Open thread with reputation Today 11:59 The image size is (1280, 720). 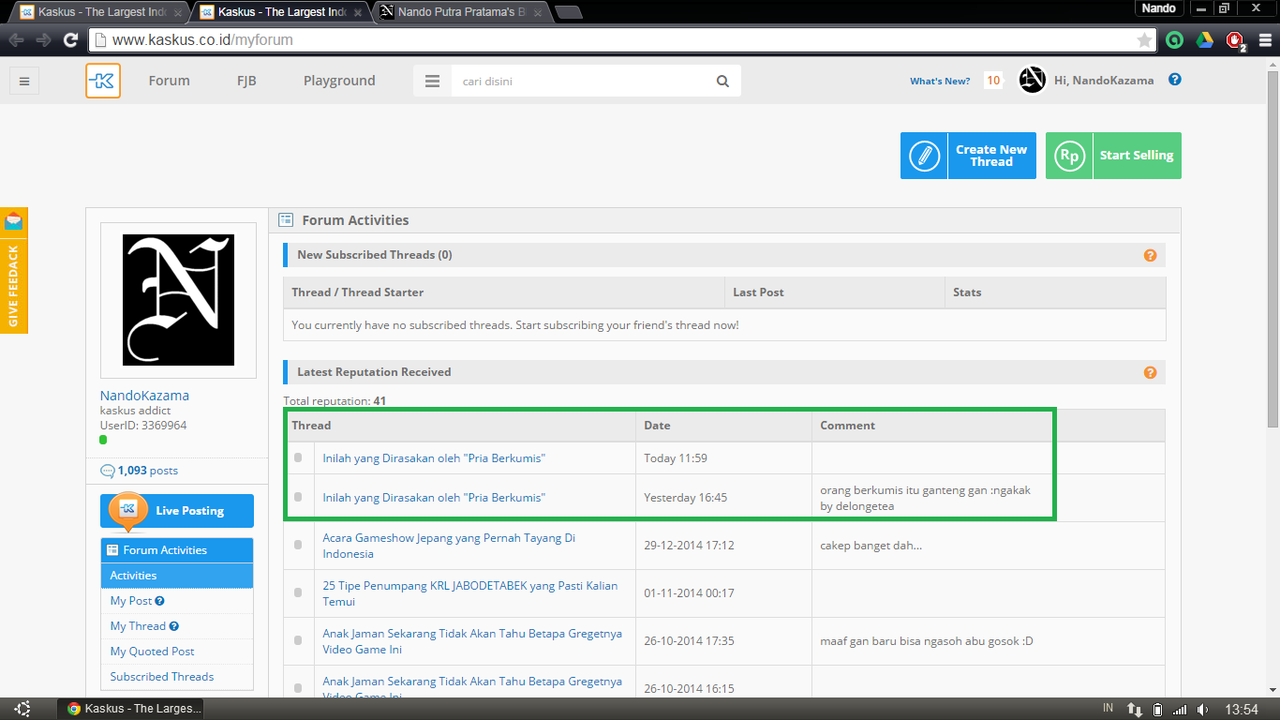[x=434, y=458]
